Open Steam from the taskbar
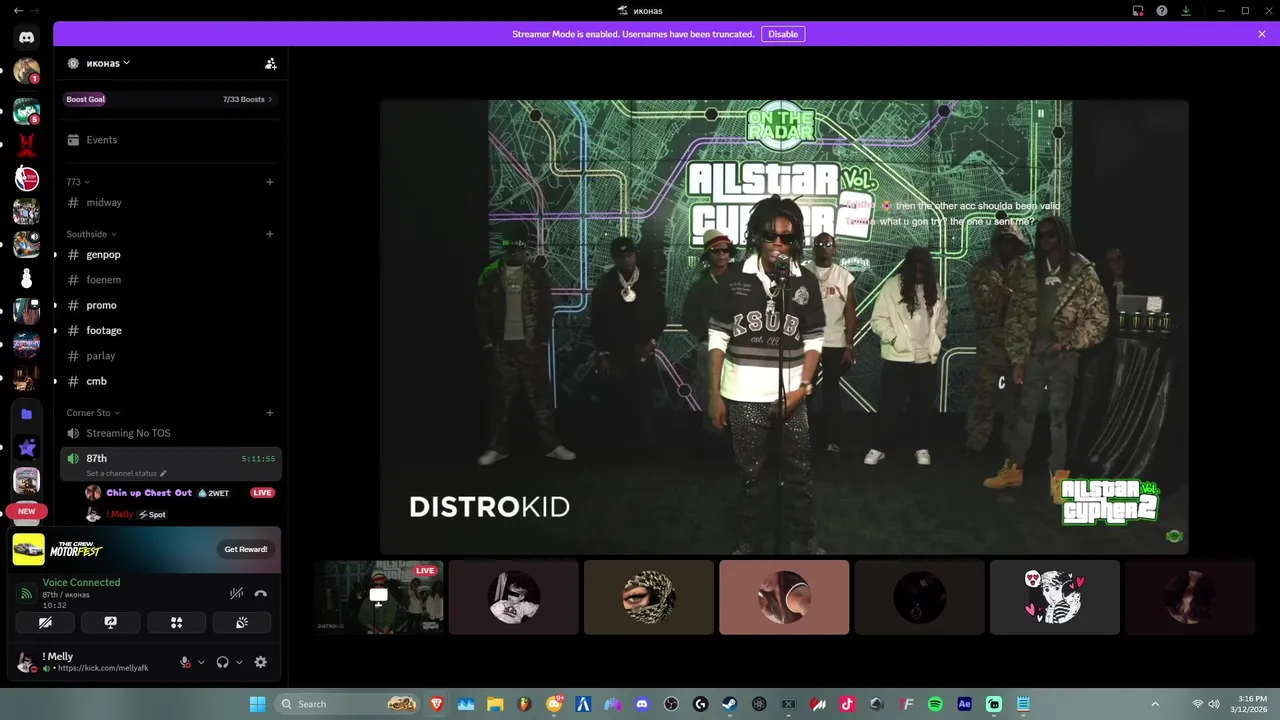1280x720 pixels. 730,704
